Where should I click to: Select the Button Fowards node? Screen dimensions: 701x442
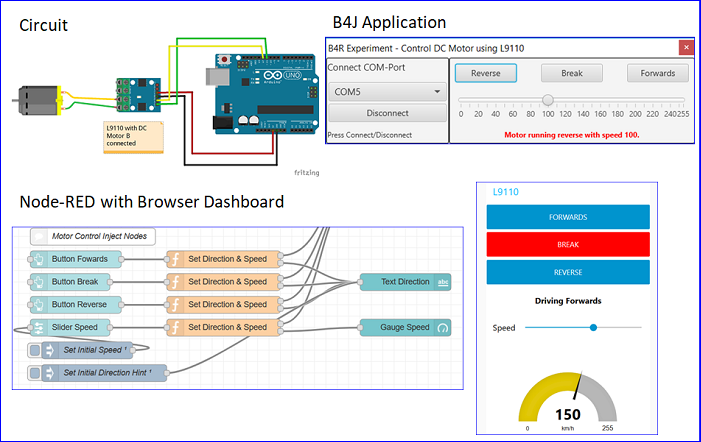pos(76,259)
